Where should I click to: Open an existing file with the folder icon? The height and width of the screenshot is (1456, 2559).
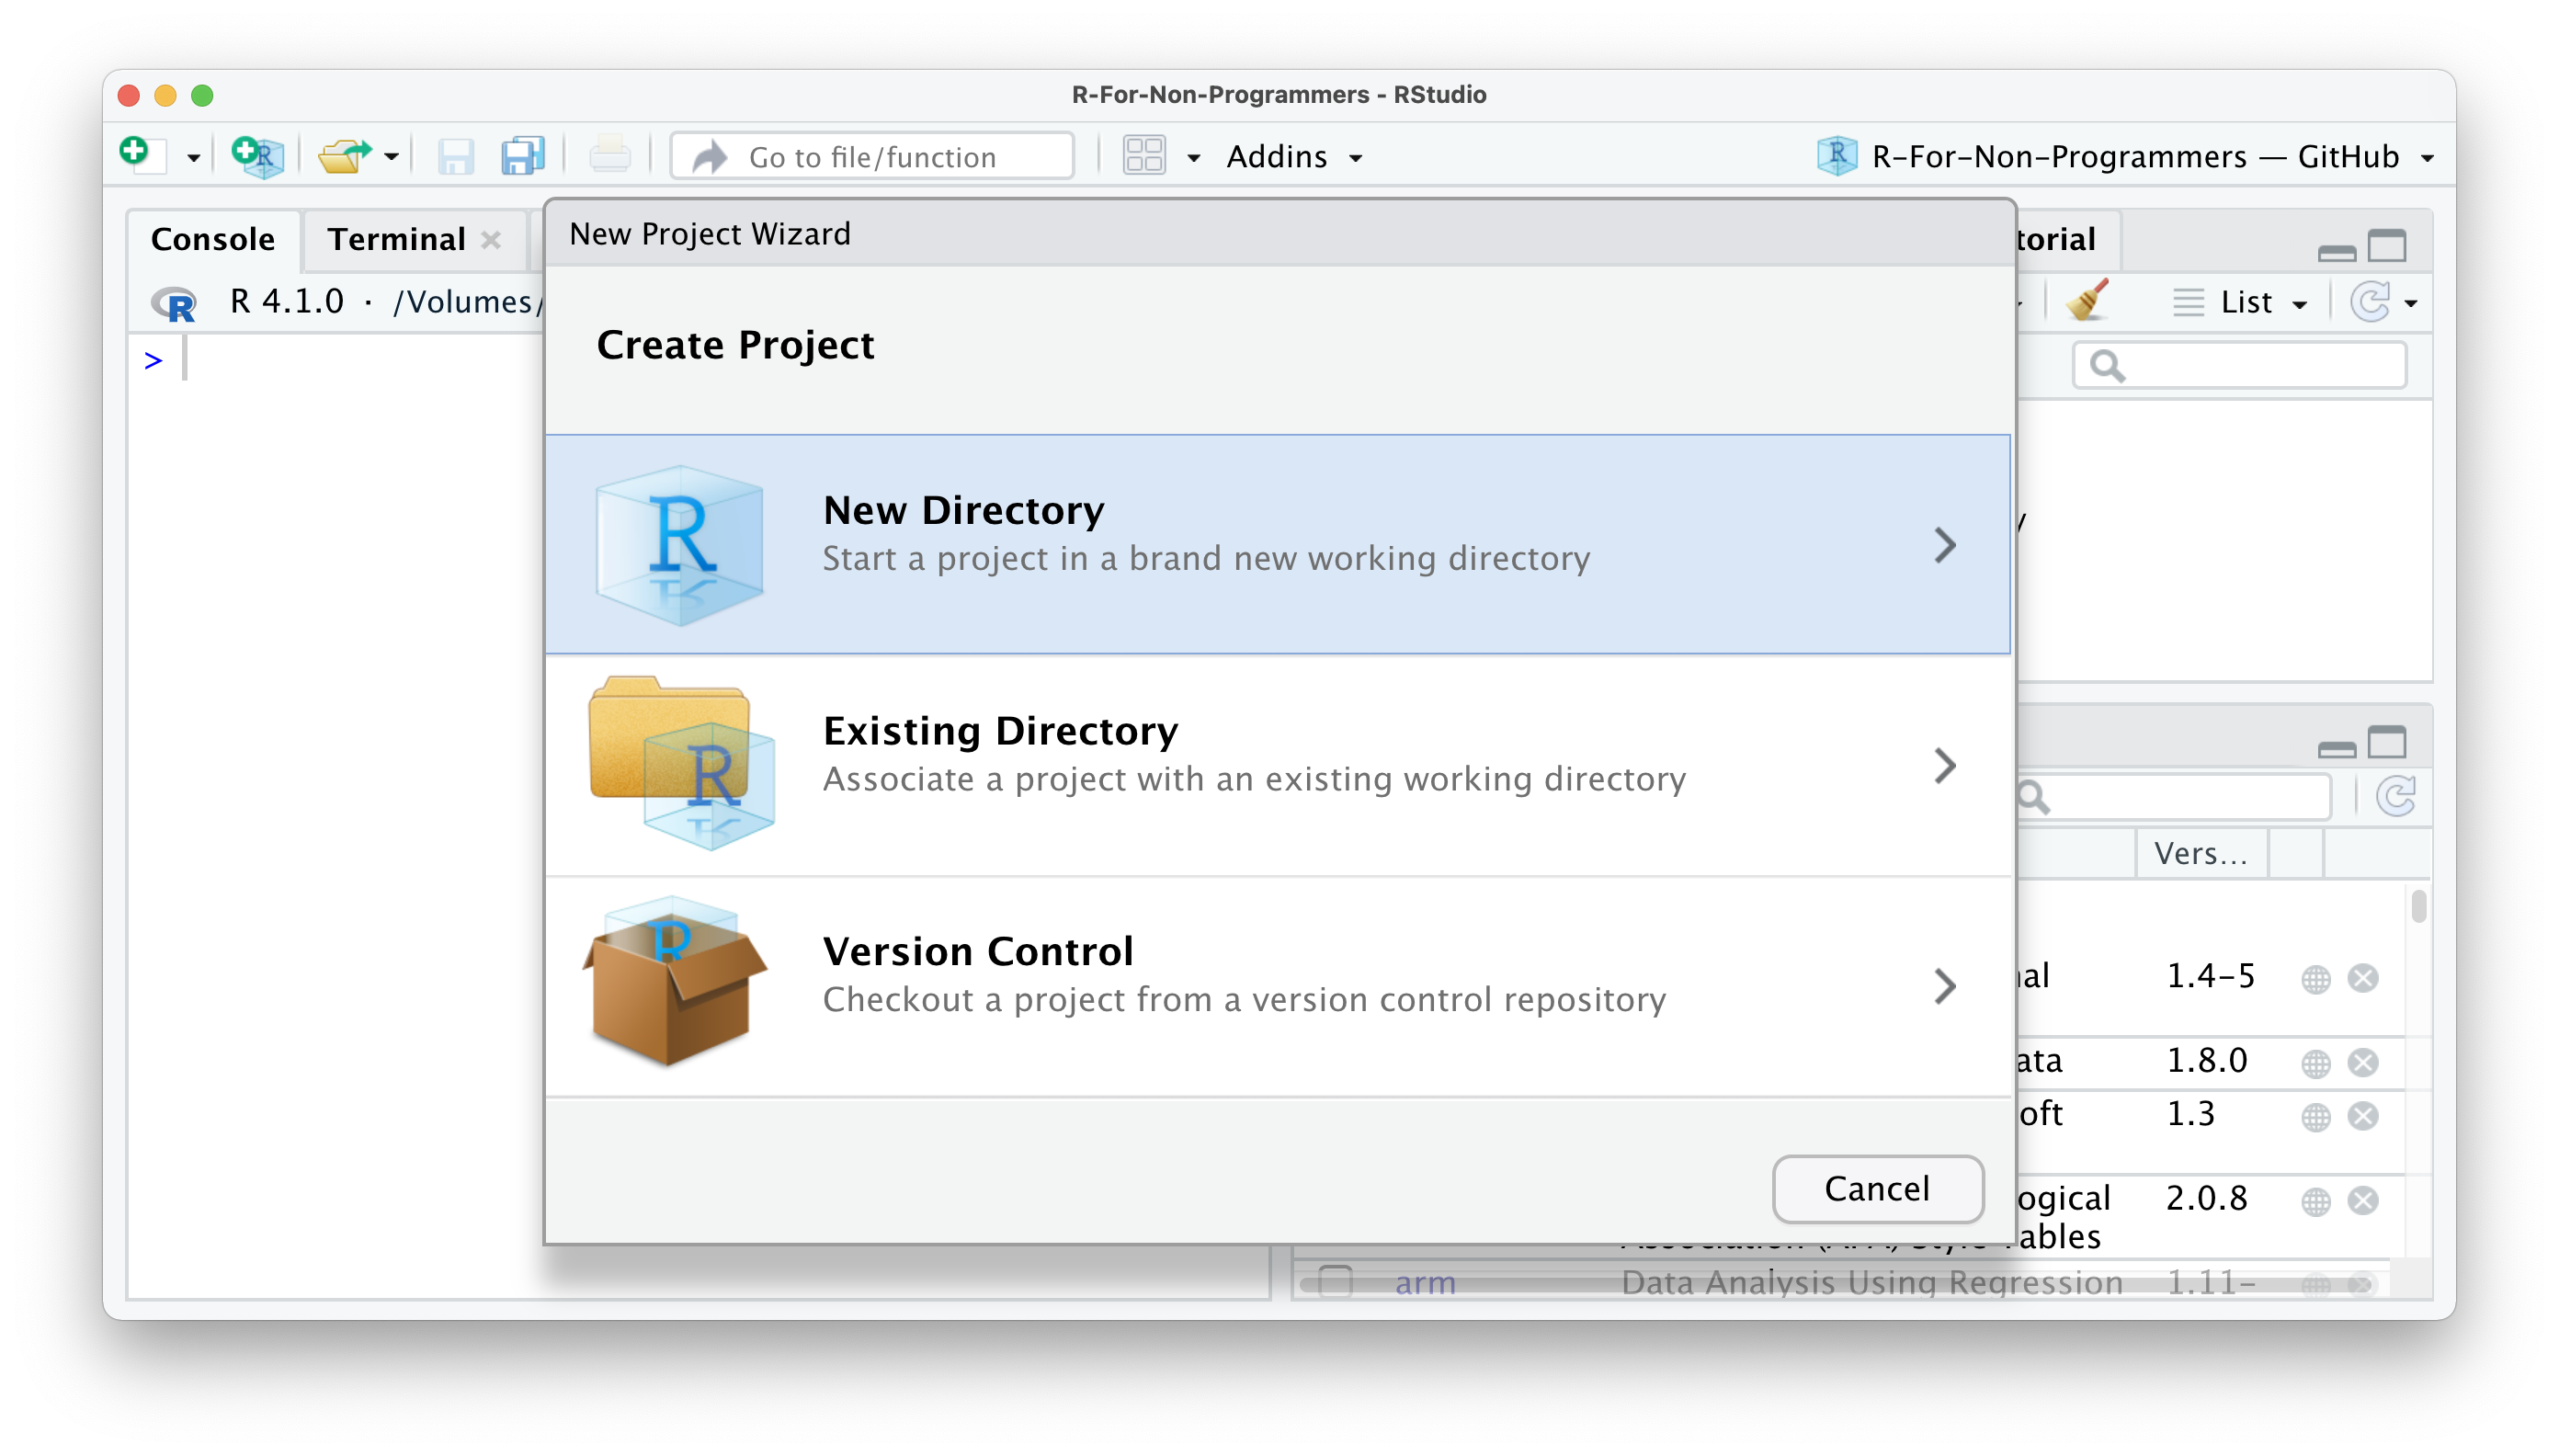tap(345, 156)
